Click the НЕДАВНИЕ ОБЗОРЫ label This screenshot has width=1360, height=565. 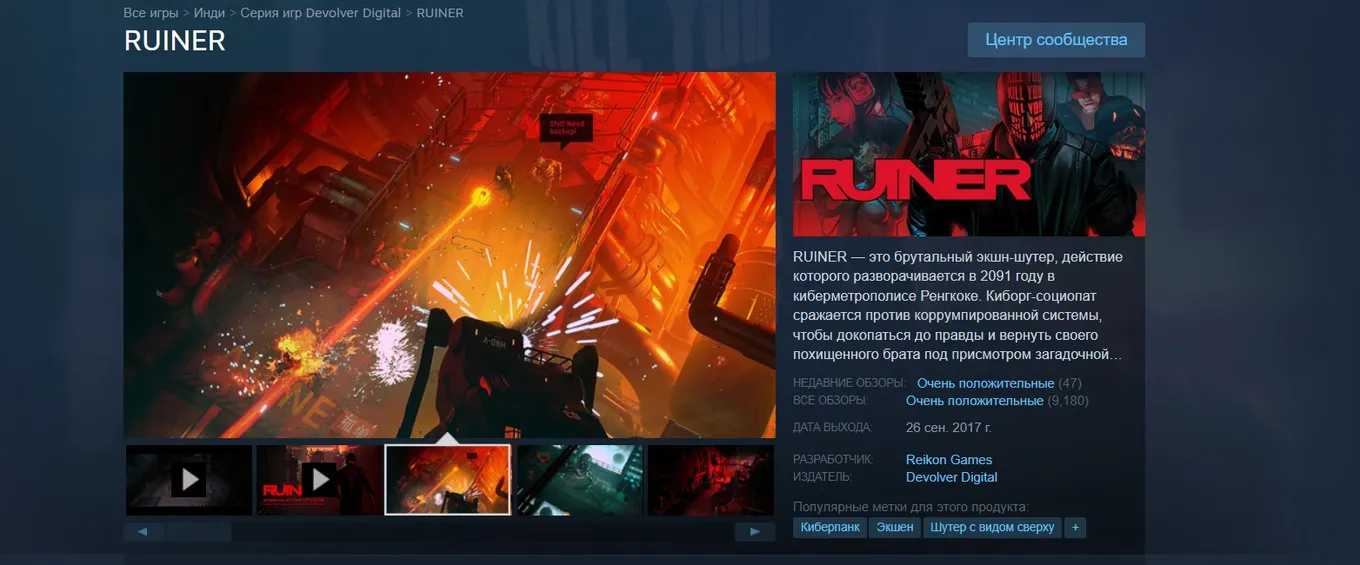click(x=849, y=383)
